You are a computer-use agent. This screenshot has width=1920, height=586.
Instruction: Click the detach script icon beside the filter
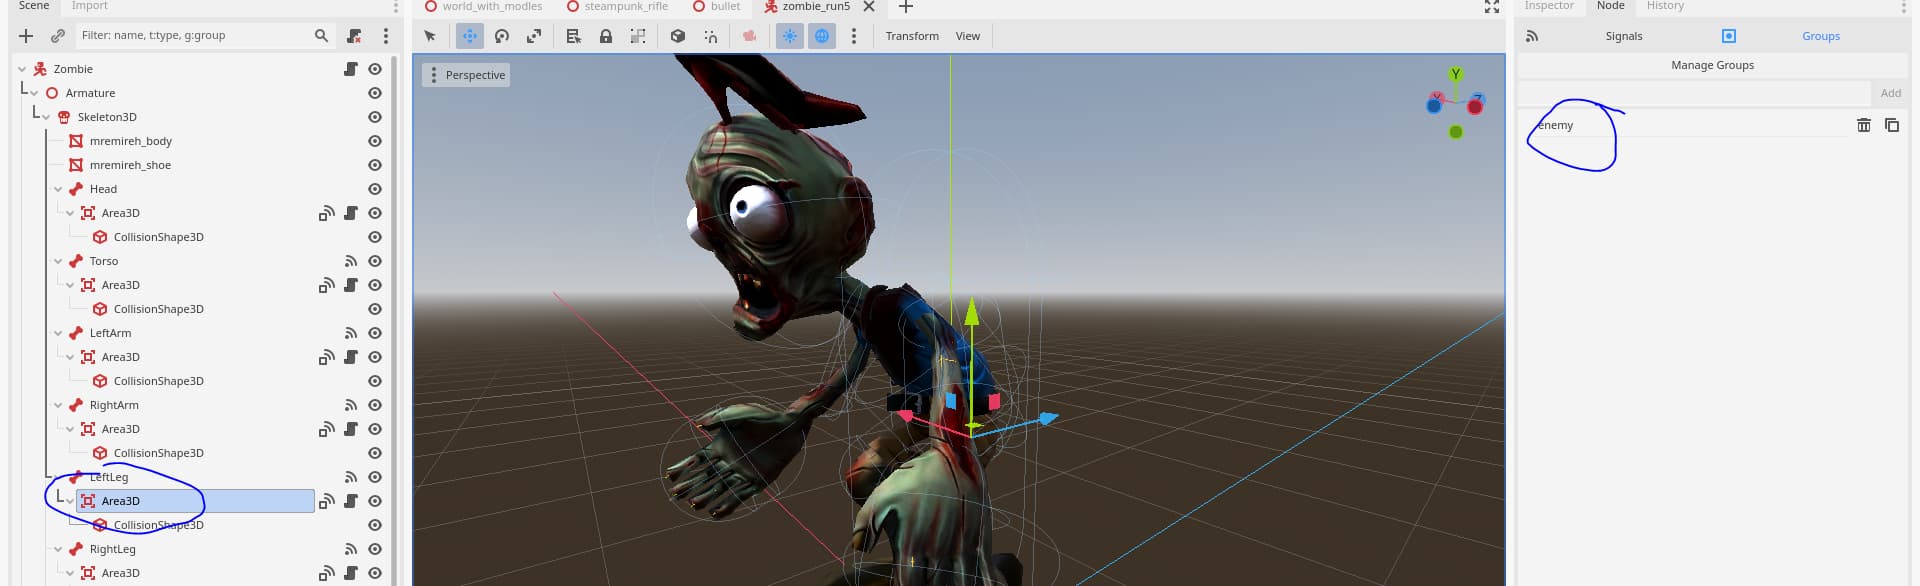coord(354,36)
